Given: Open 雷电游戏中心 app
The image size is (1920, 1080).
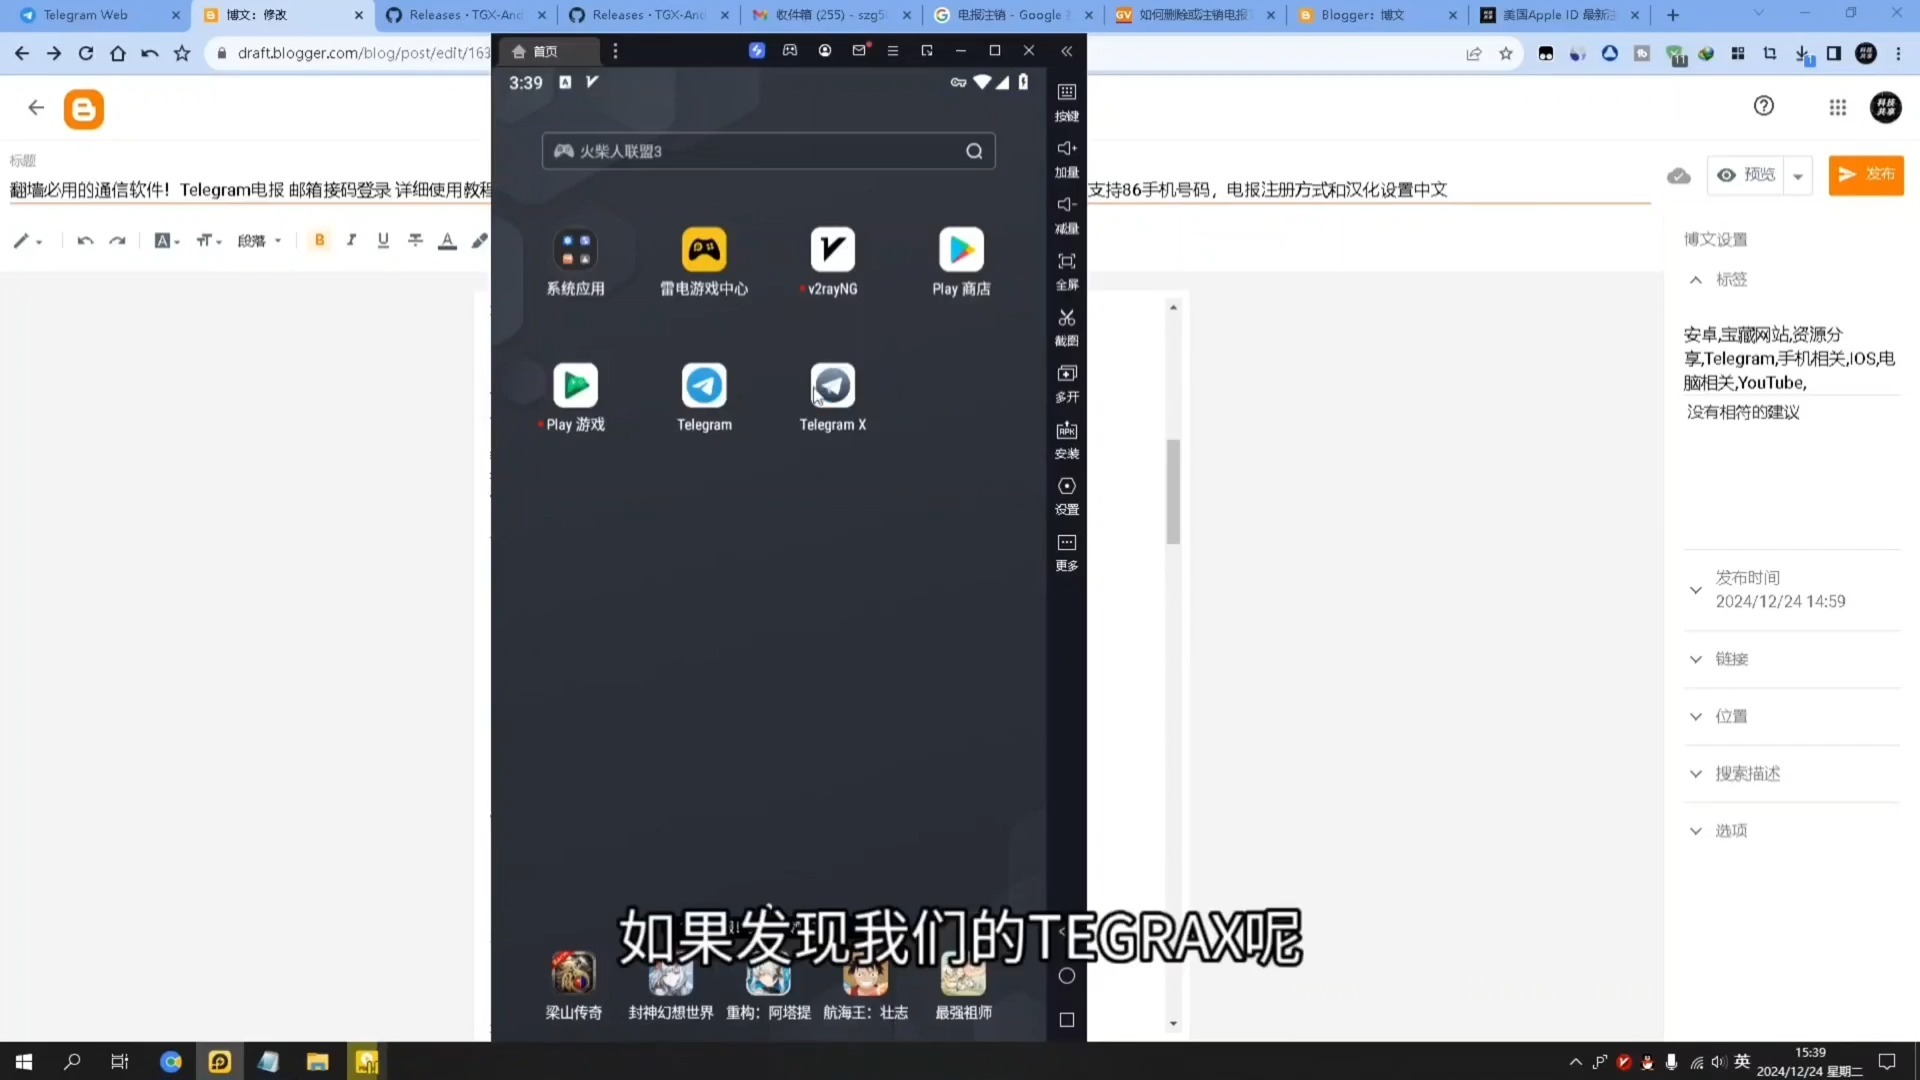Looking at the screenshot, I should pos(704,250).
